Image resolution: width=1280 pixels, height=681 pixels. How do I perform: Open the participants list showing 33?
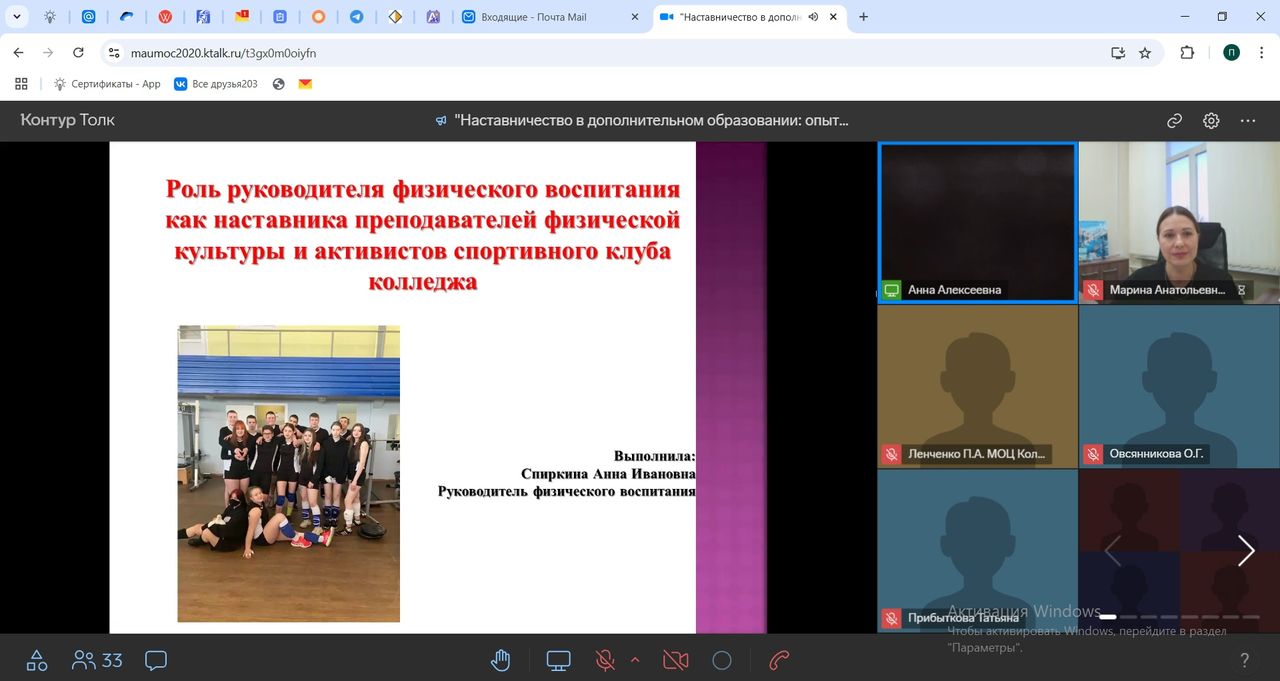97,660
